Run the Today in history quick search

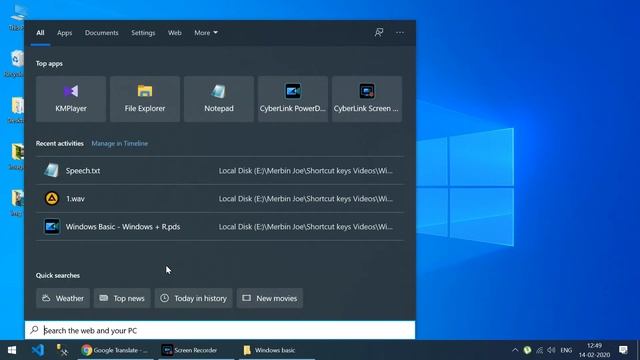[x=193, y=298]
